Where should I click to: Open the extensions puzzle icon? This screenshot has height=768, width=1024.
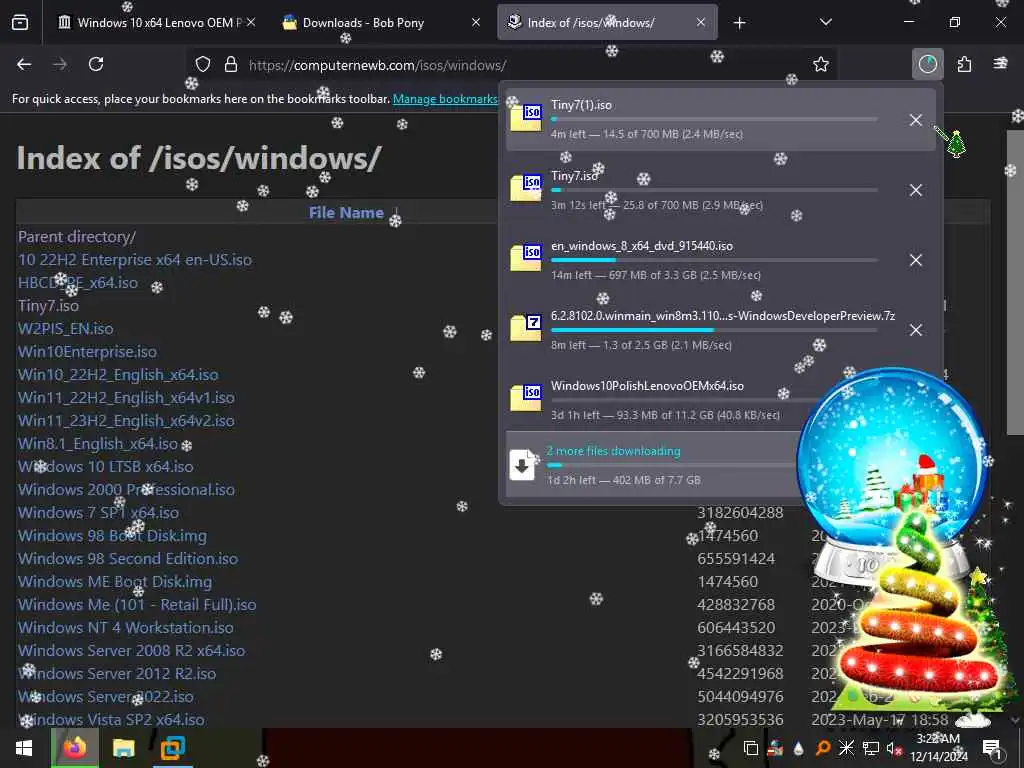click(x=964, y=64)
